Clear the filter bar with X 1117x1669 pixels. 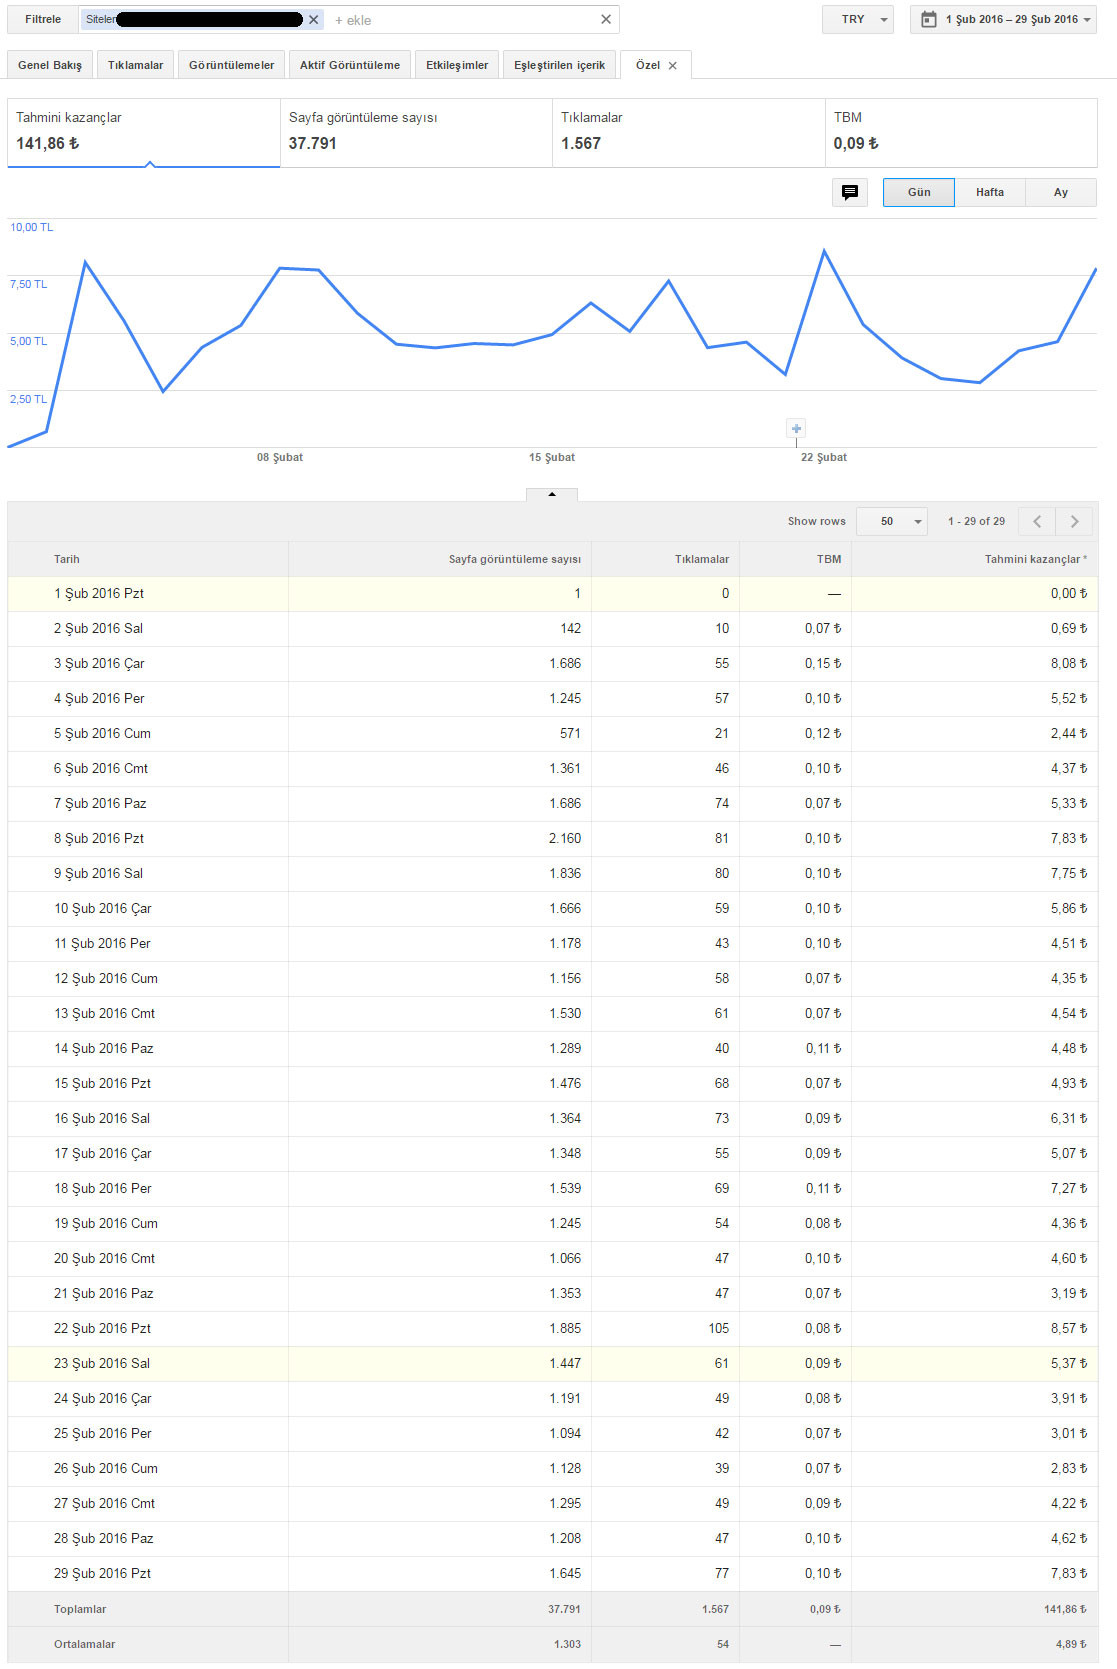605,19
